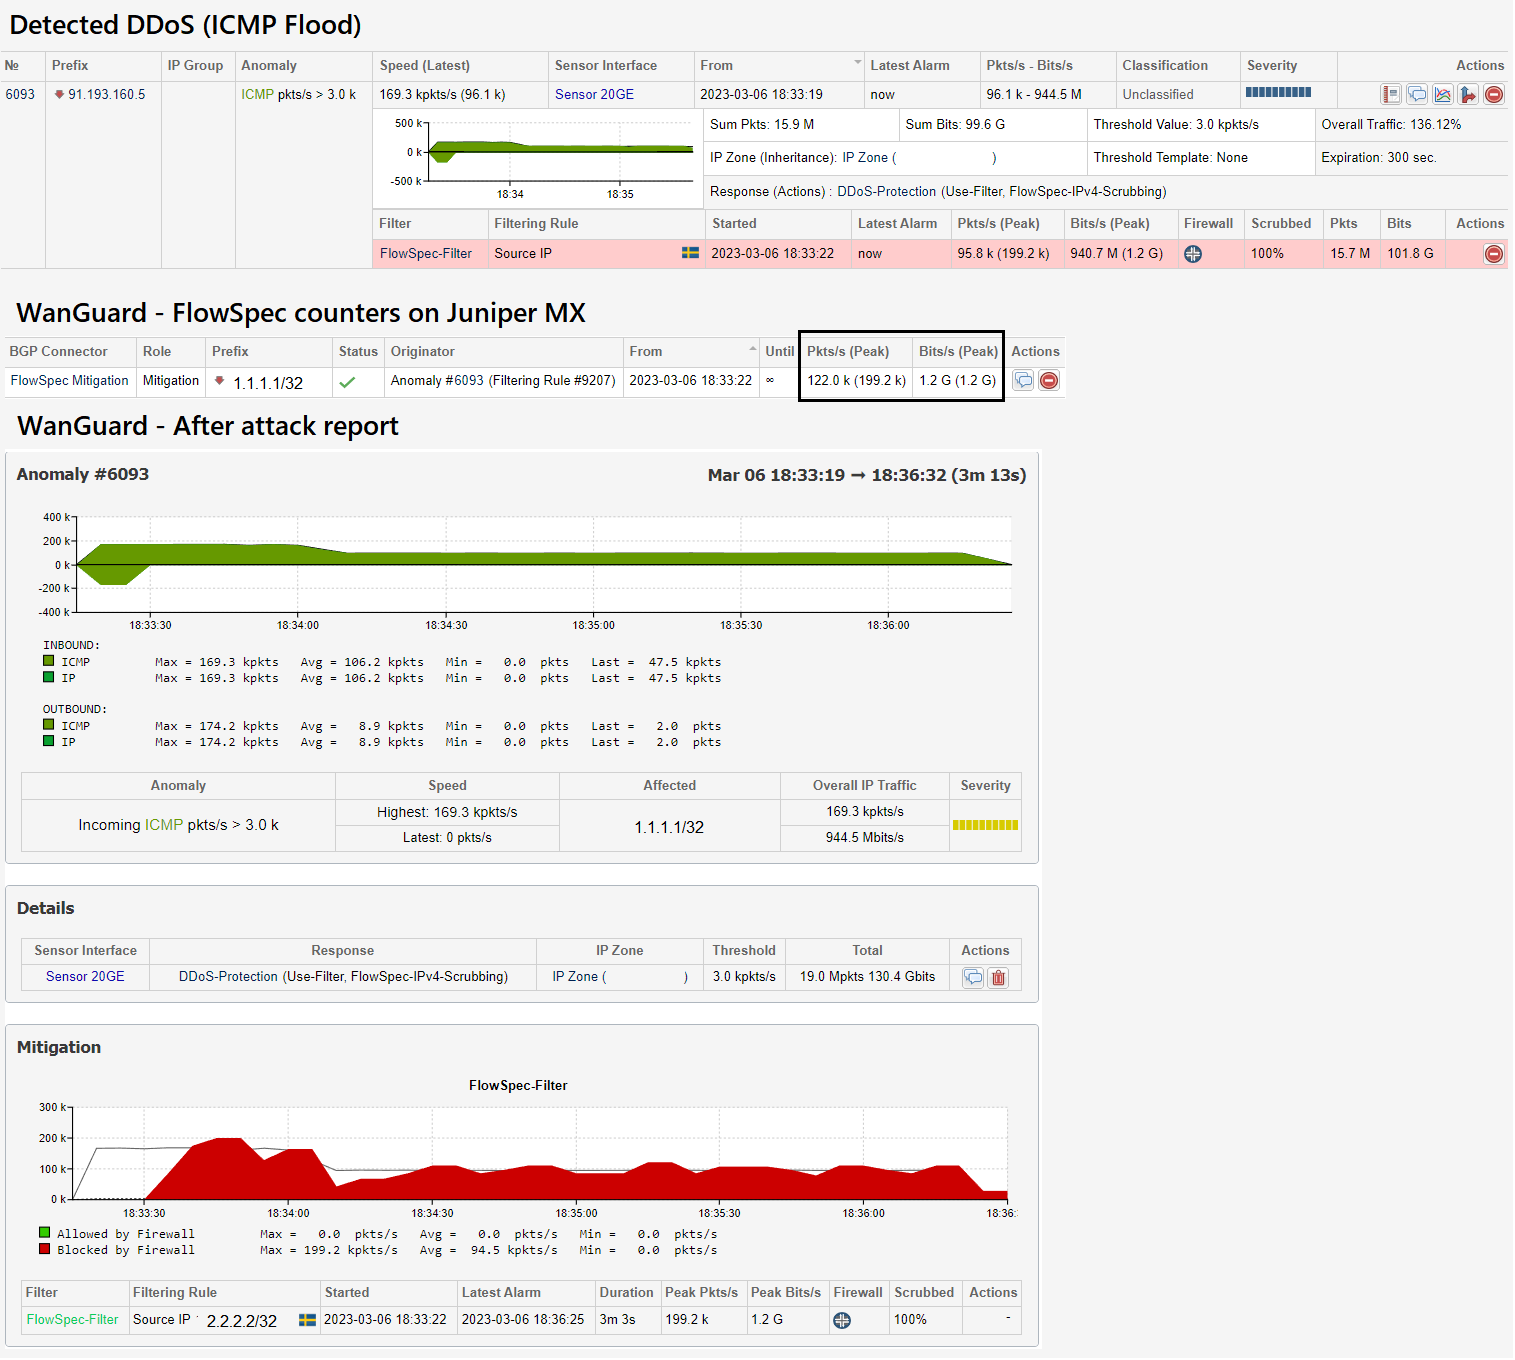Click the reroute mitigation arrow icon for anomaly 6093
The height and width of the screenshot is (1360, 1515).
coord(1469,94)
